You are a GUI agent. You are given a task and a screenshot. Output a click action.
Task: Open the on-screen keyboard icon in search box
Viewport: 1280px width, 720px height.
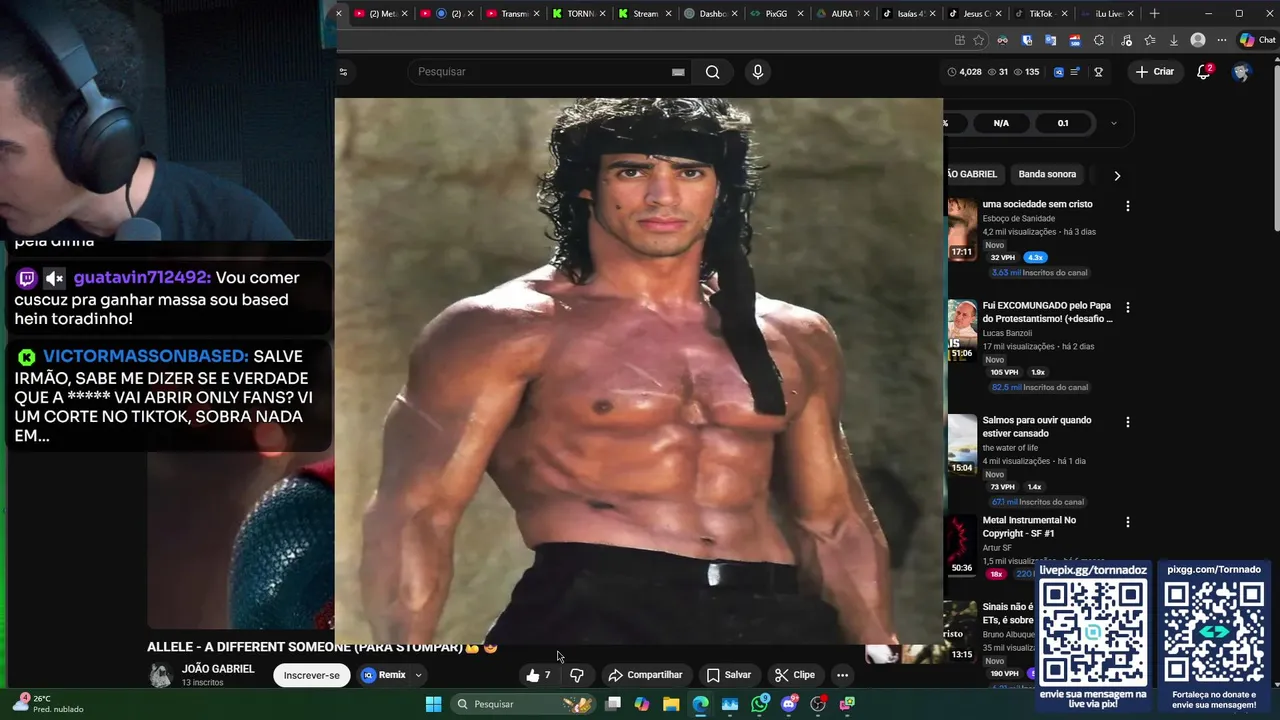point(678,72)
